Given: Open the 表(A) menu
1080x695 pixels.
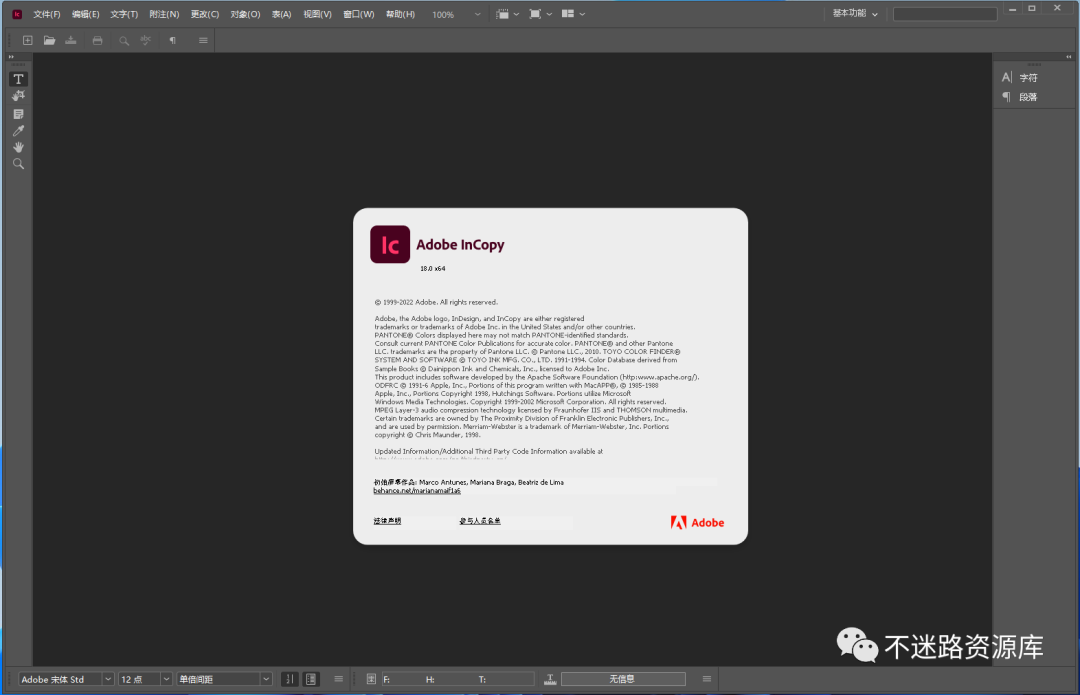Looking at the screenshot, I should [281, 14].
